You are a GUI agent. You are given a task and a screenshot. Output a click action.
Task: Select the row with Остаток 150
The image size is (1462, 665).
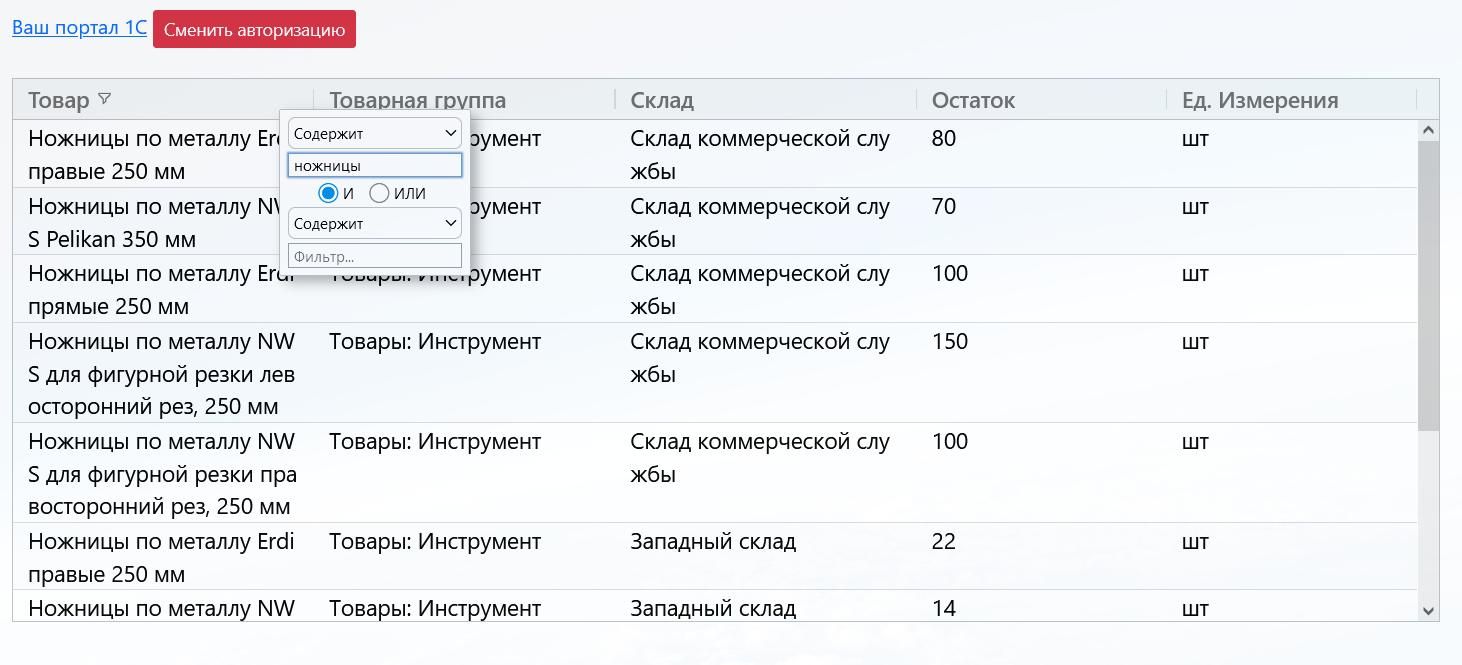950,342
